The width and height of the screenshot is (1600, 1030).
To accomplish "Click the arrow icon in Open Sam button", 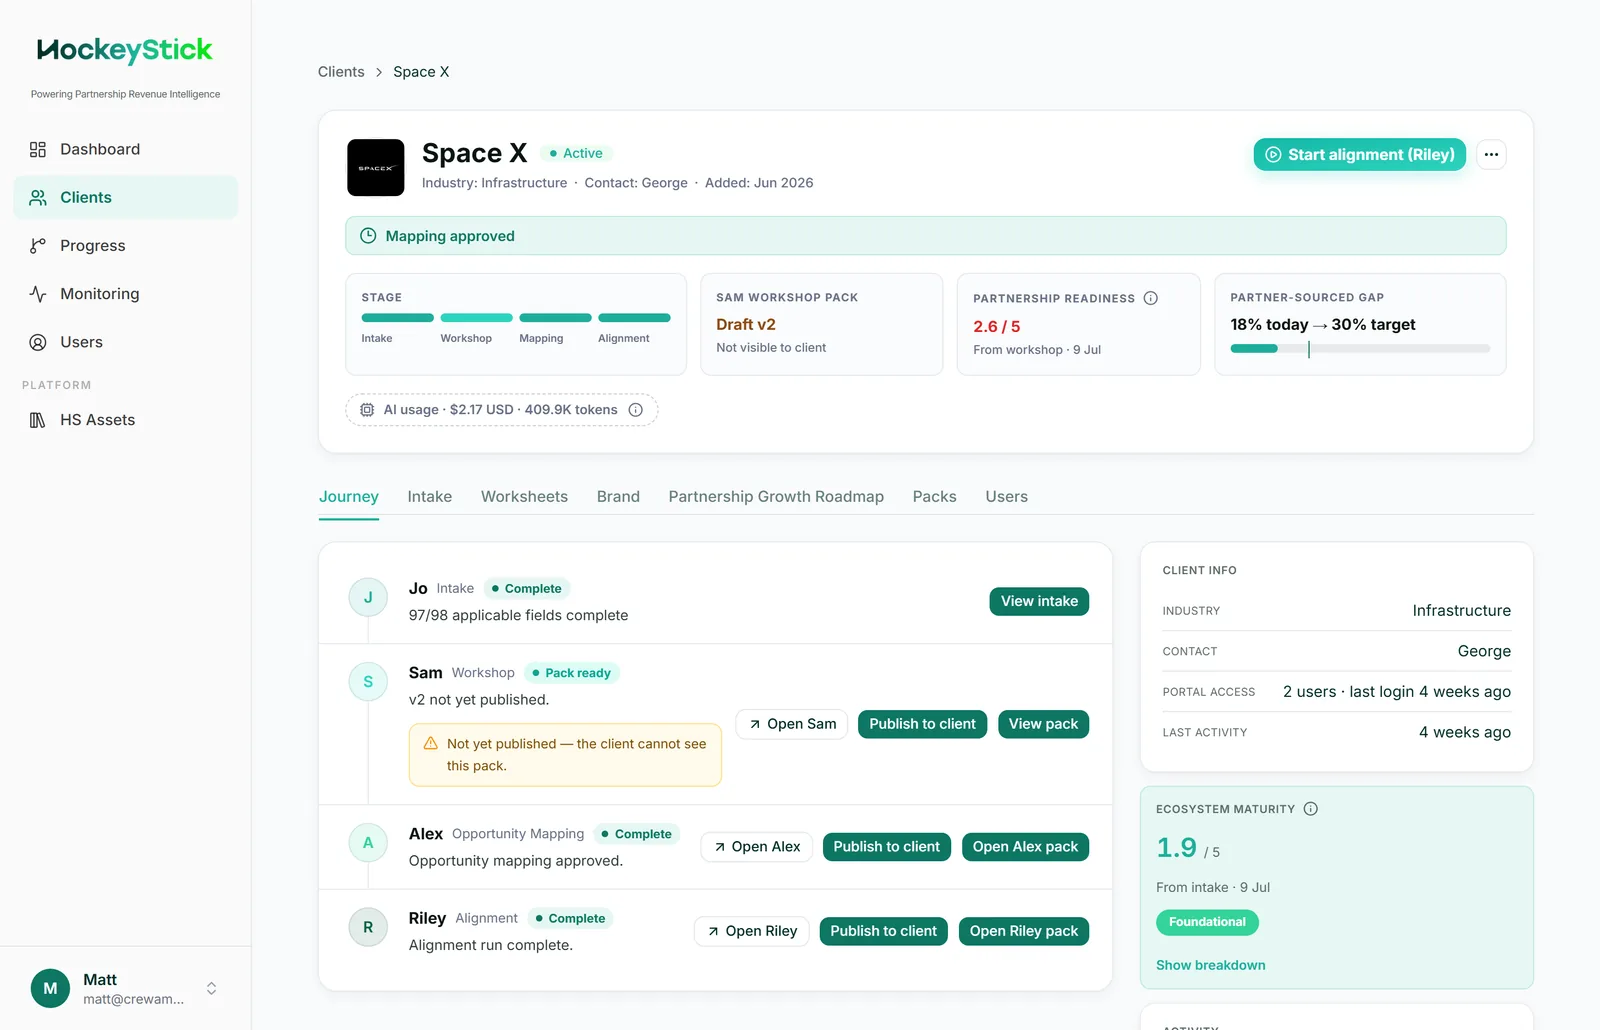I will tap(755, 724).
